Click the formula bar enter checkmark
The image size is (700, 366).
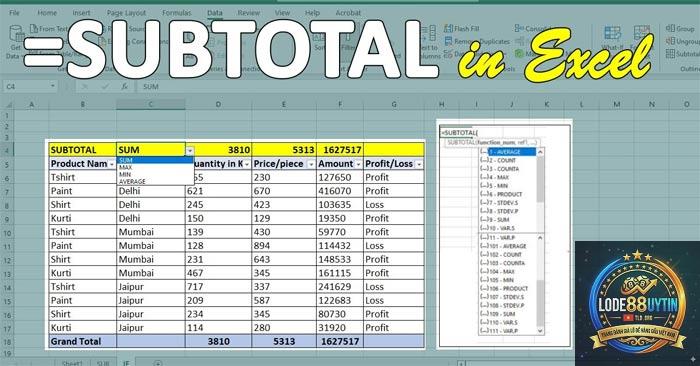point(105,87)
